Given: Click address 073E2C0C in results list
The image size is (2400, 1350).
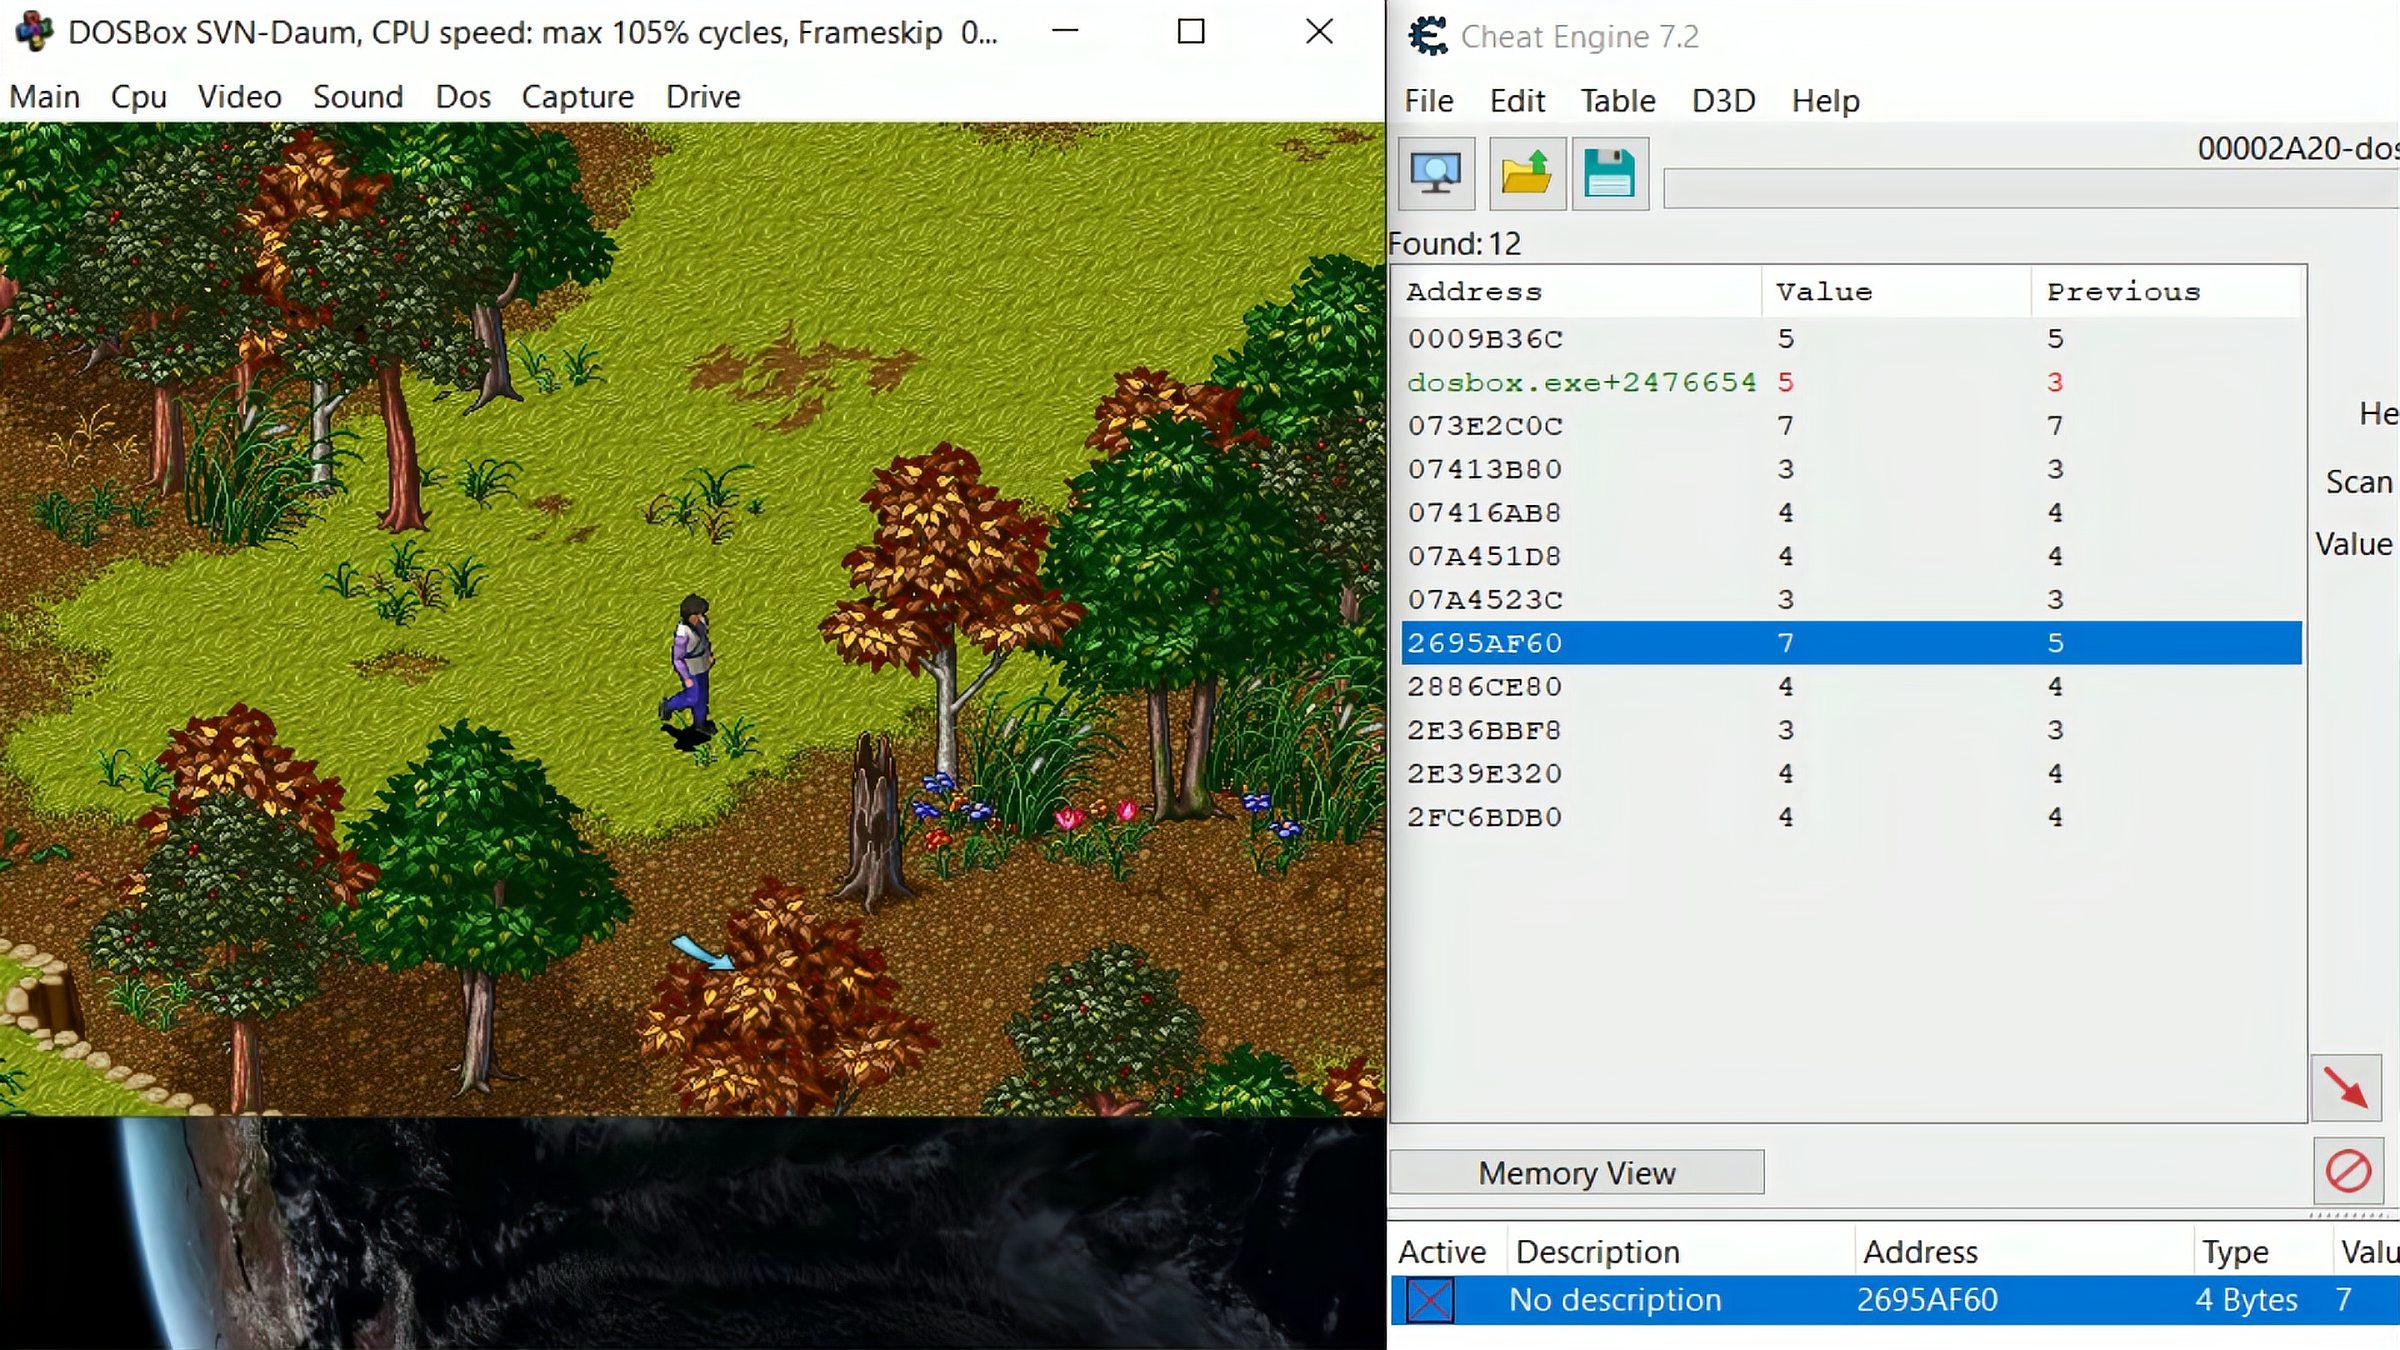Looking at the screenshot, I should [1485, 425].
